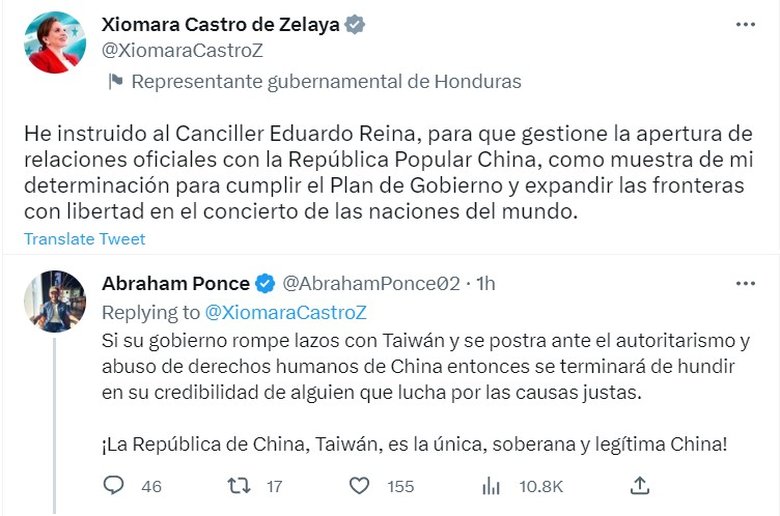Click the Representante gubernamental de Honduras label

(326, 81)
